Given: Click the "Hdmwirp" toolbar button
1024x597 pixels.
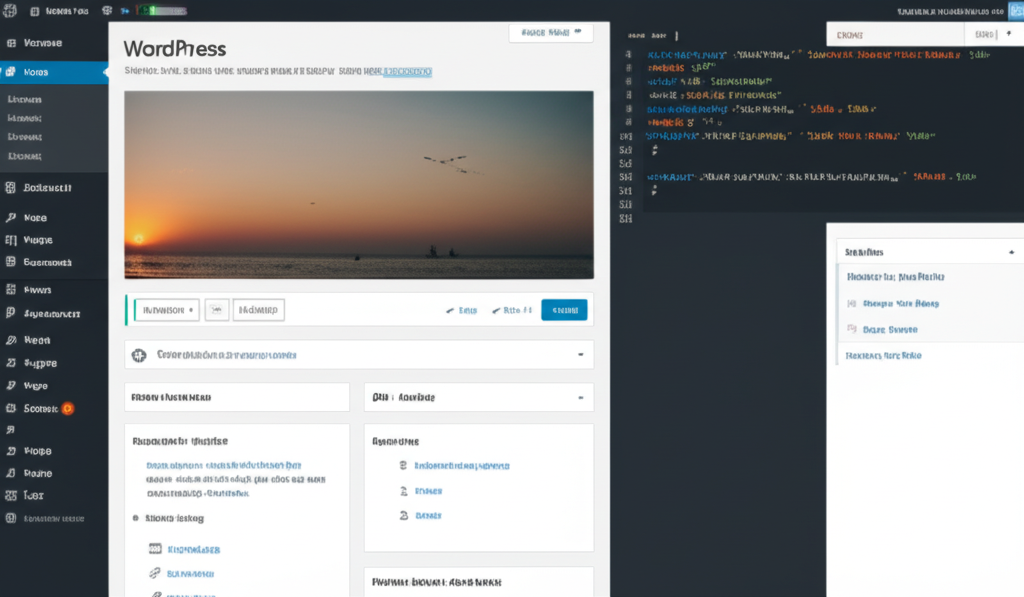Looking at the screenshot, I should (x=259, y=310).
